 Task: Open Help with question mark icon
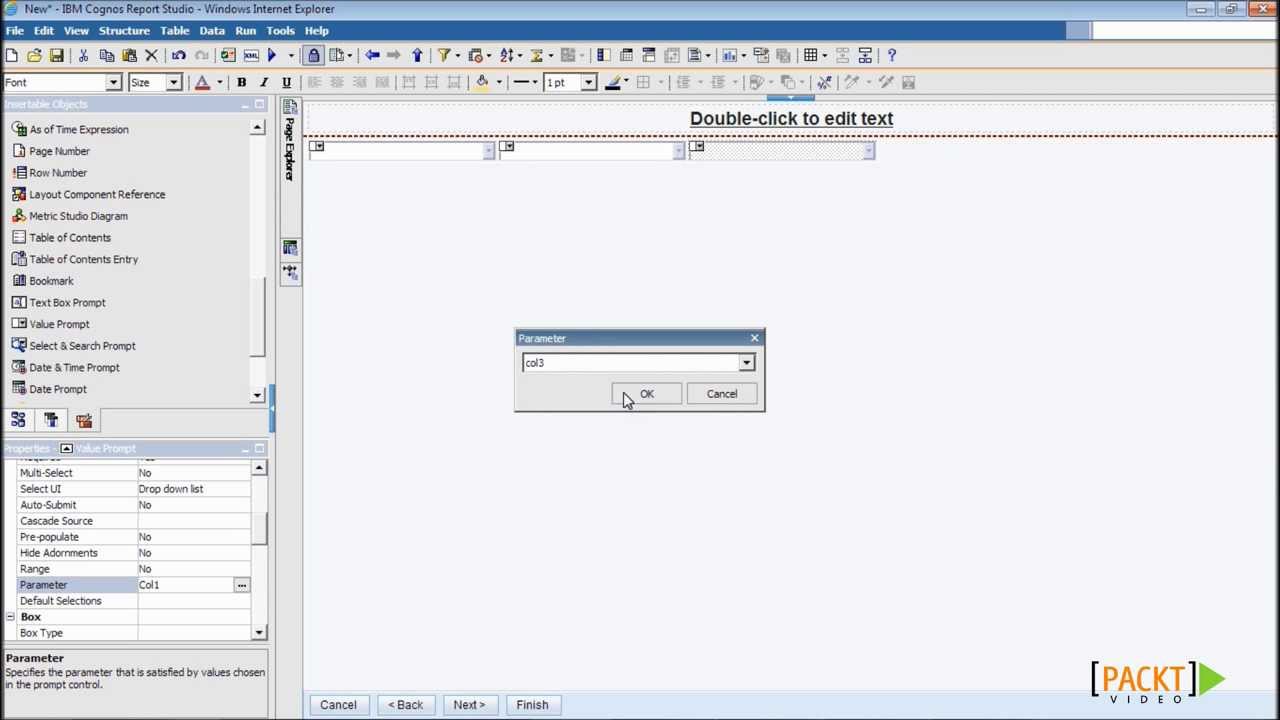pos(892,56)
